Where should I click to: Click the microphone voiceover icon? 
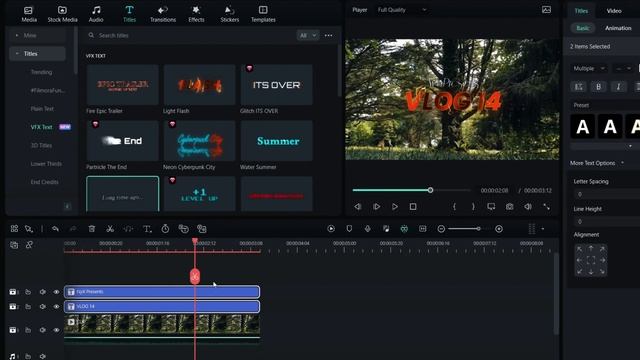tap(367, 229)
